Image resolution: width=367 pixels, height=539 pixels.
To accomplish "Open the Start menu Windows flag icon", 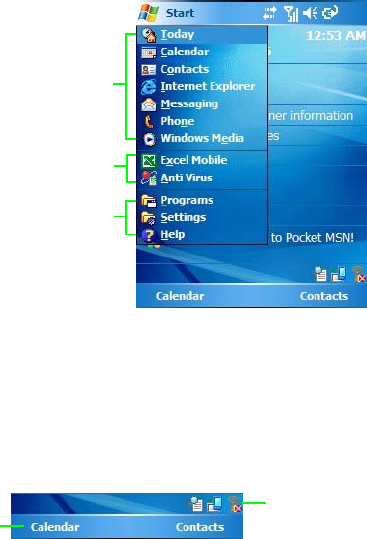I will coord(148,13).
